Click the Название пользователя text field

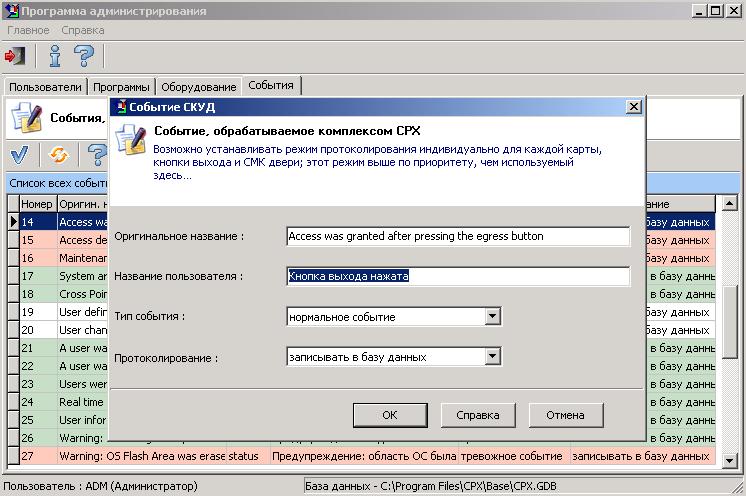pyautogui.click(x=457, y=276)
